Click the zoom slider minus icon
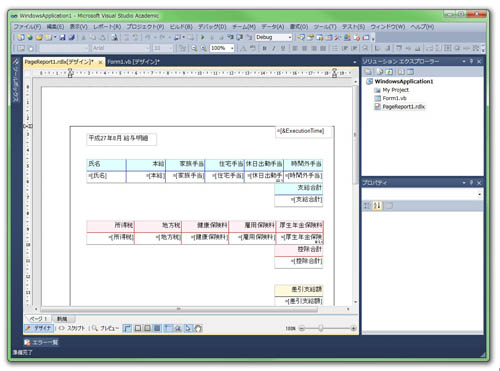This screenshot has height=371, width=500. tap(302, 329)
